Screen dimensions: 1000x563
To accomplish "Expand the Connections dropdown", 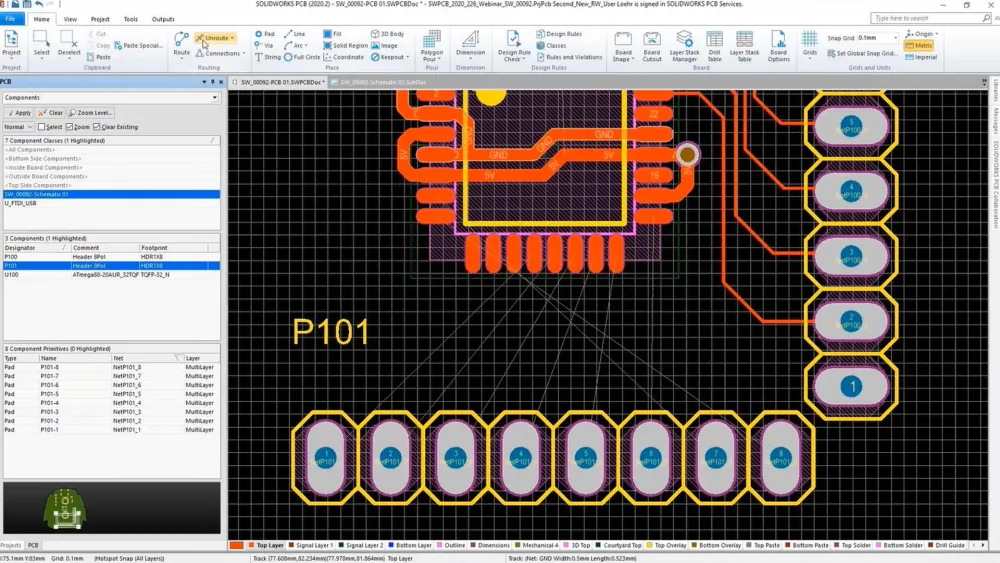I will pyautogui.click(x=244, y=53).
